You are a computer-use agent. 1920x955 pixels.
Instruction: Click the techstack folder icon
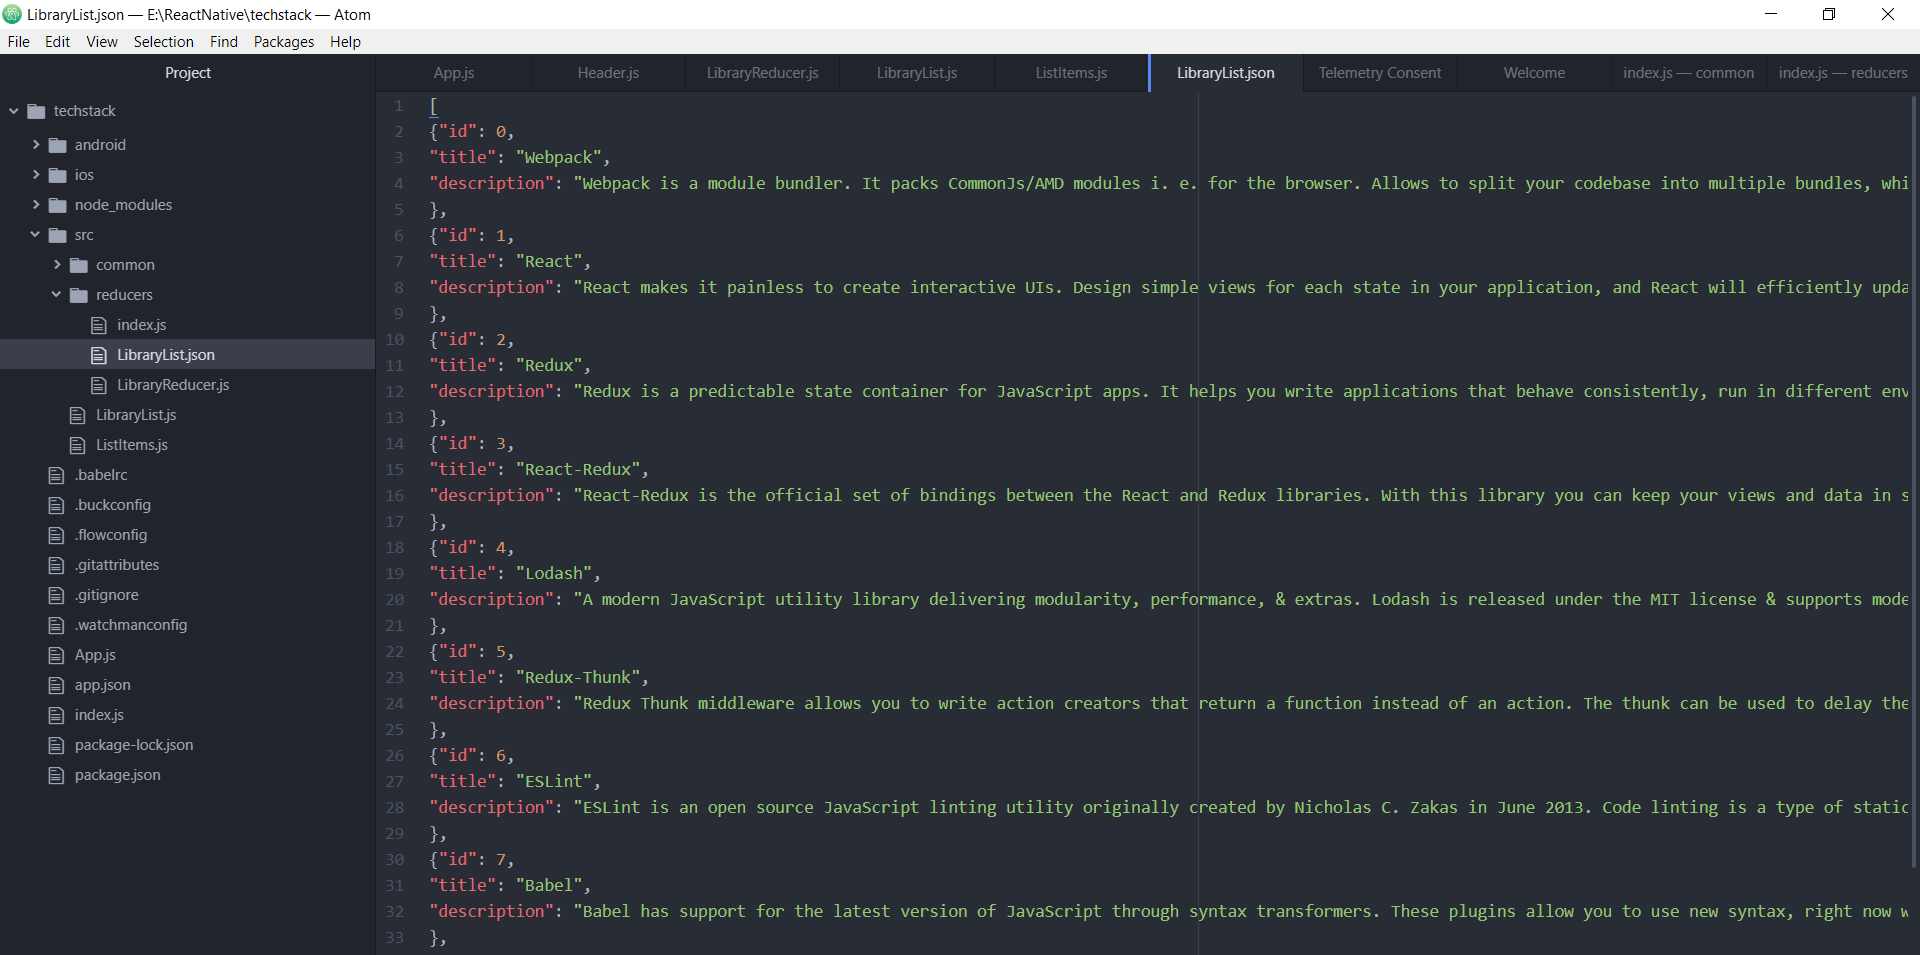[x=37, y=111]
